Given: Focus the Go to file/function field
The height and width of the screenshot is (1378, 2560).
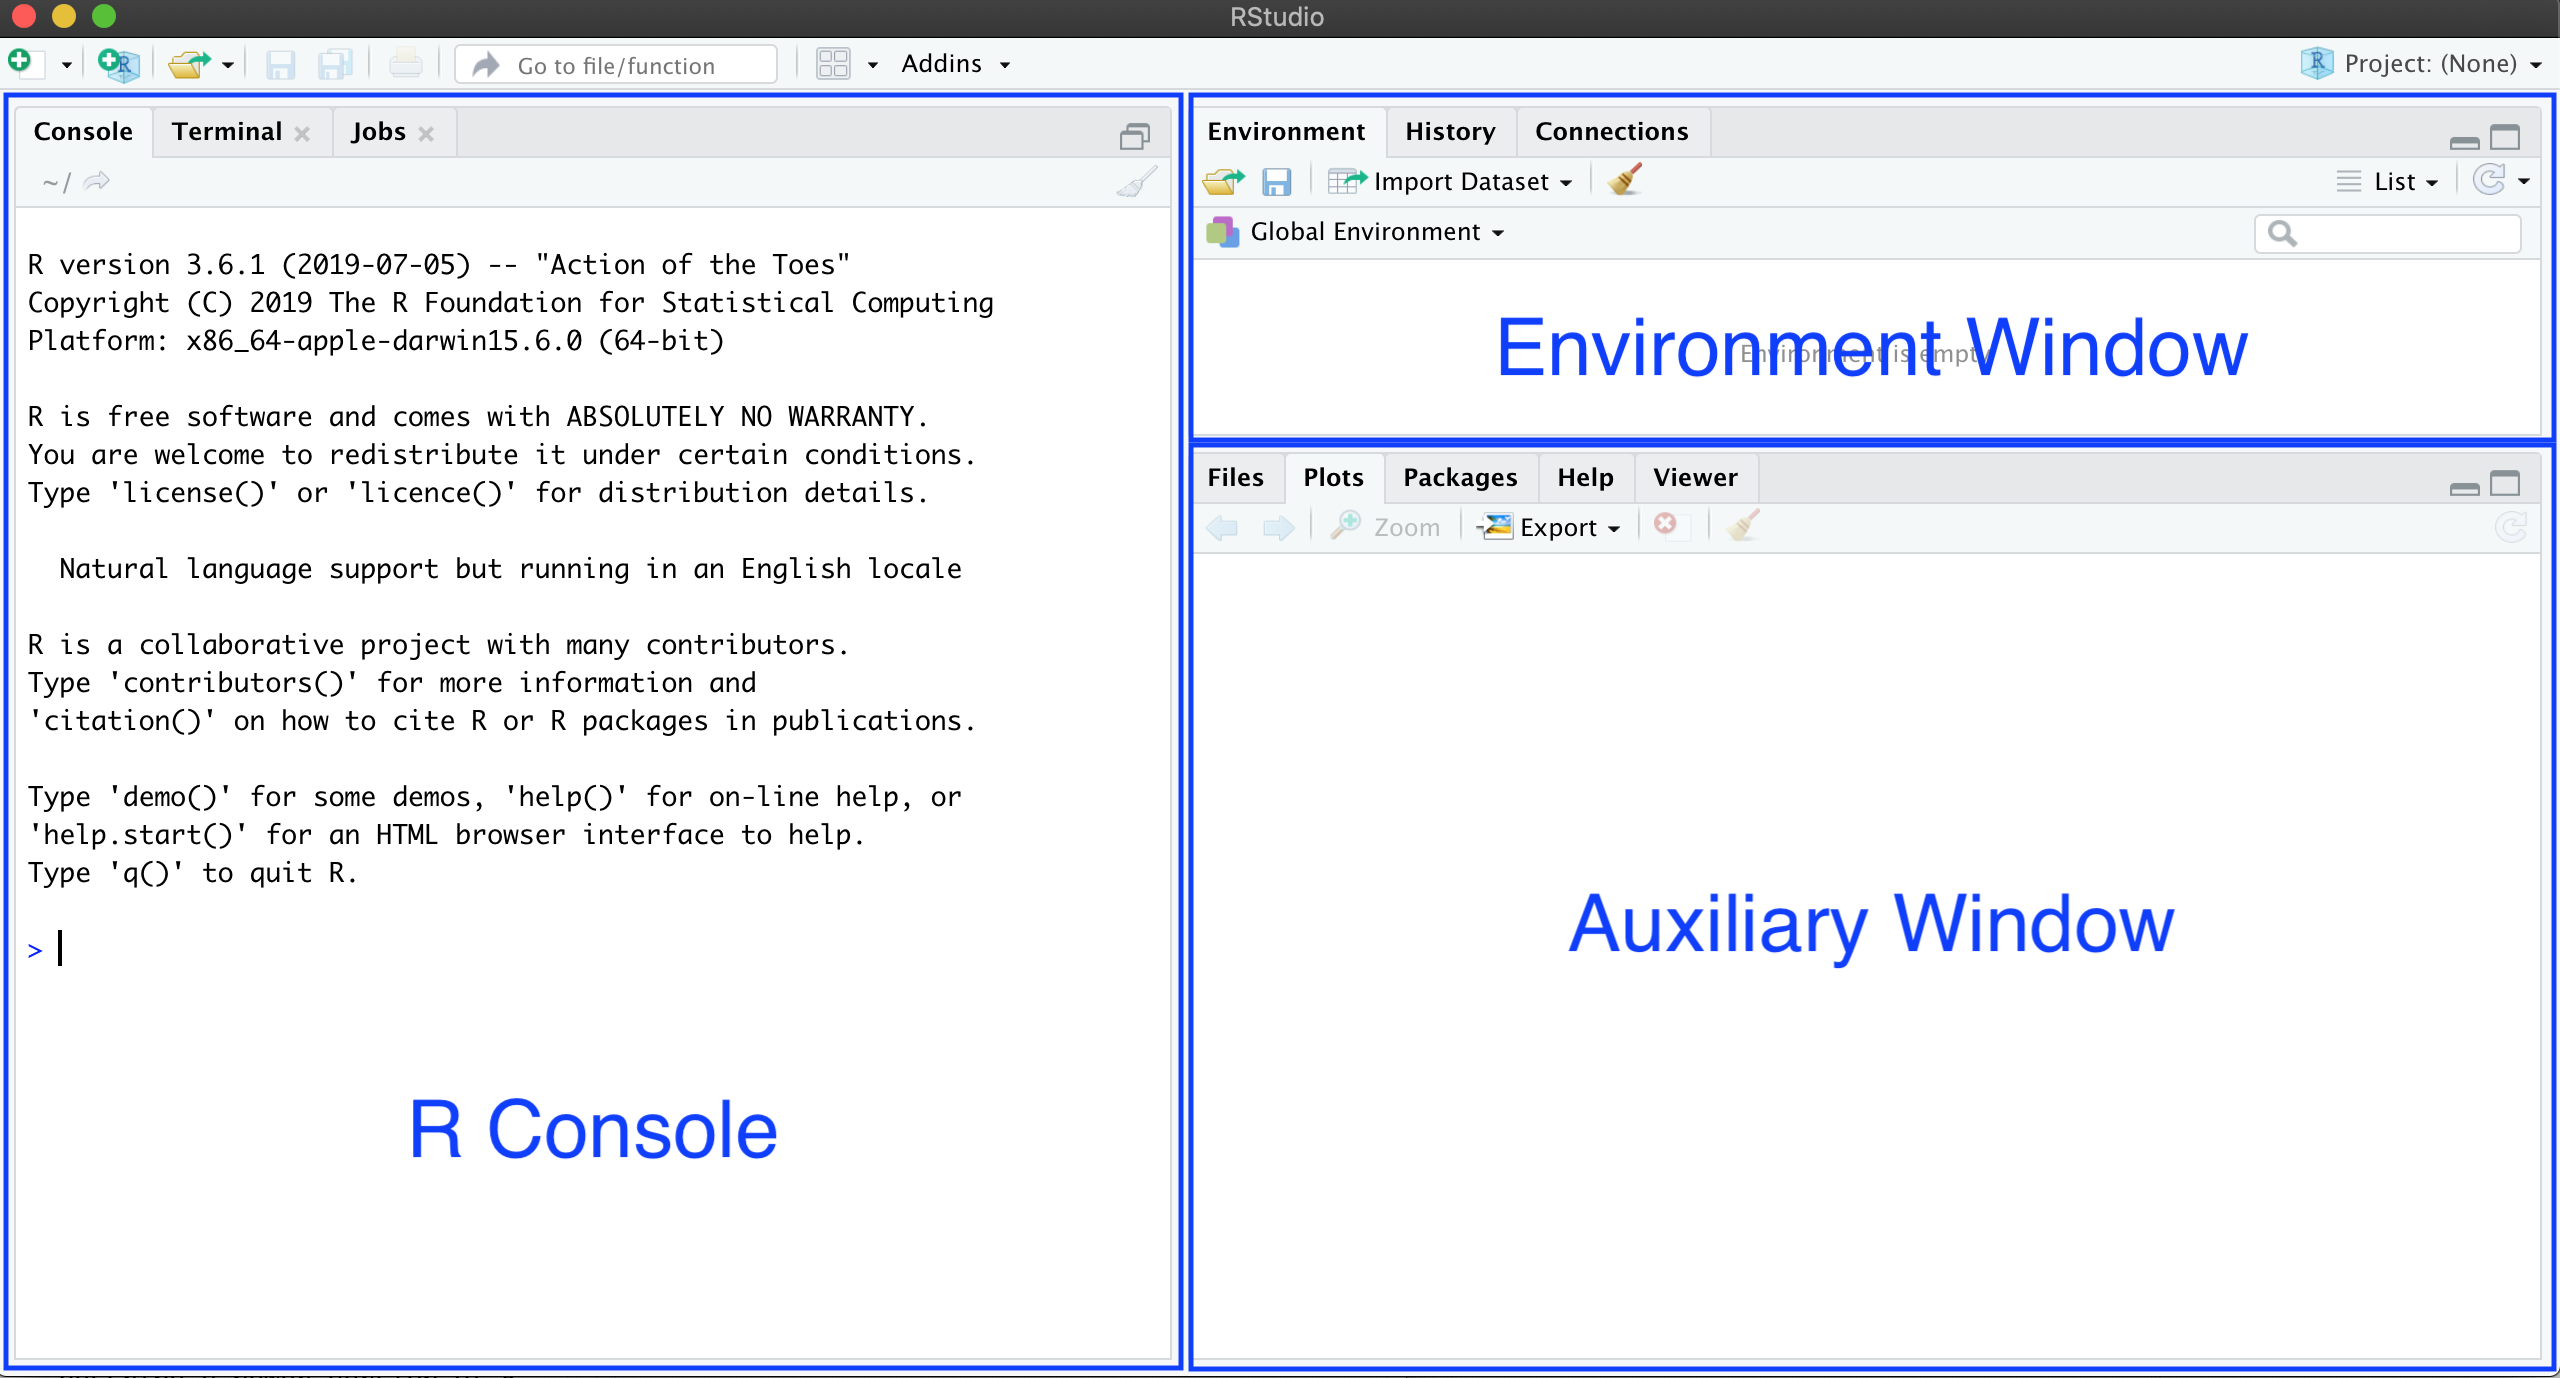Looking at the screenshot, I should coord(616,65).
